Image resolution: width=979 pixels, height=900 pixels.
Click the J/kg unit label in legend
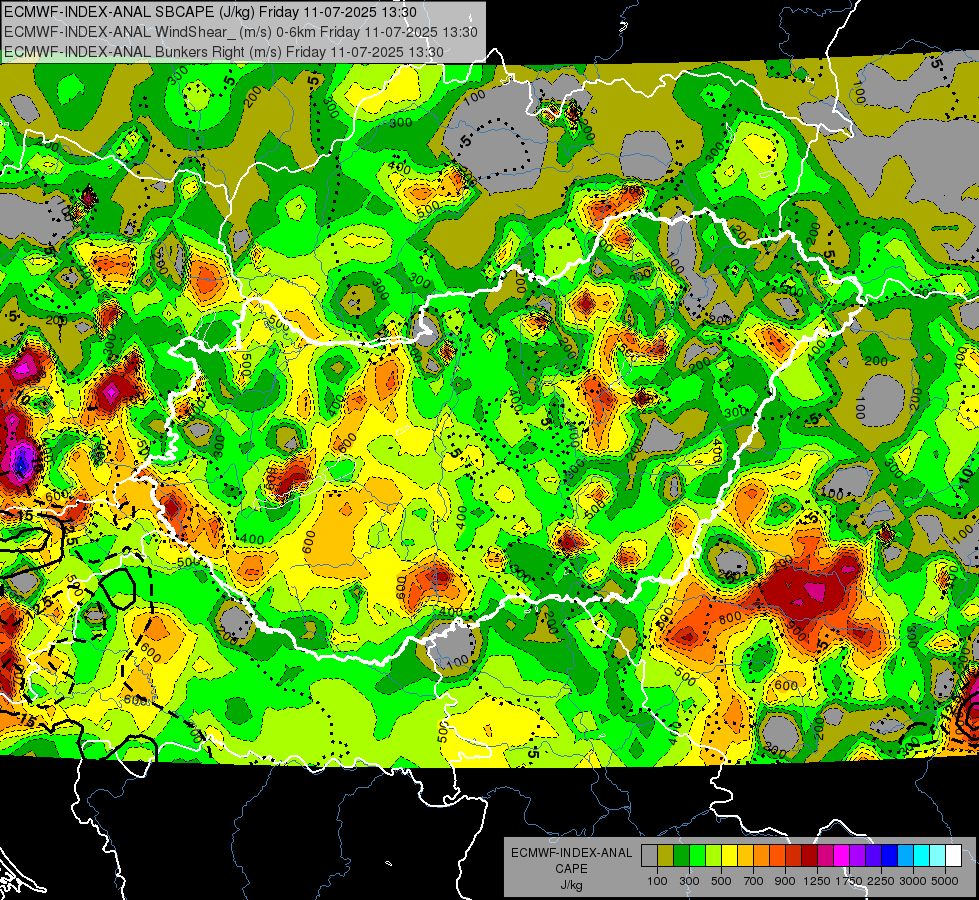click(x=571, y=886)
